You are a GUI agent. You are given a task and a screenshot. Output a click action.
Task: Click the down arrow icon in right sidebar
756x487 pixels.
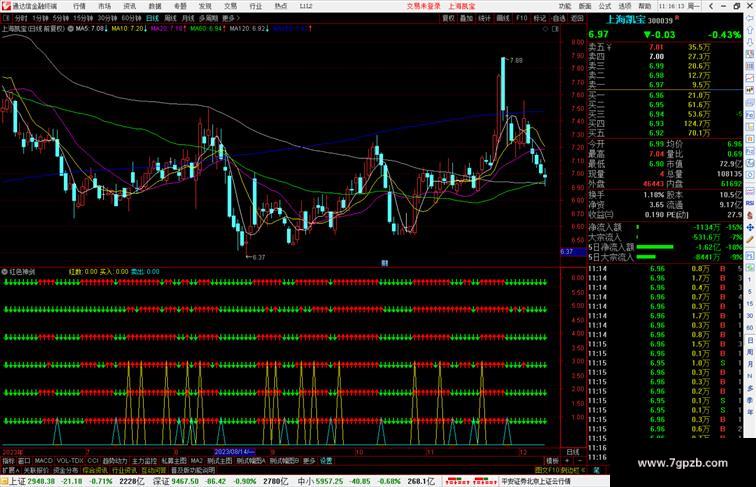750,42
